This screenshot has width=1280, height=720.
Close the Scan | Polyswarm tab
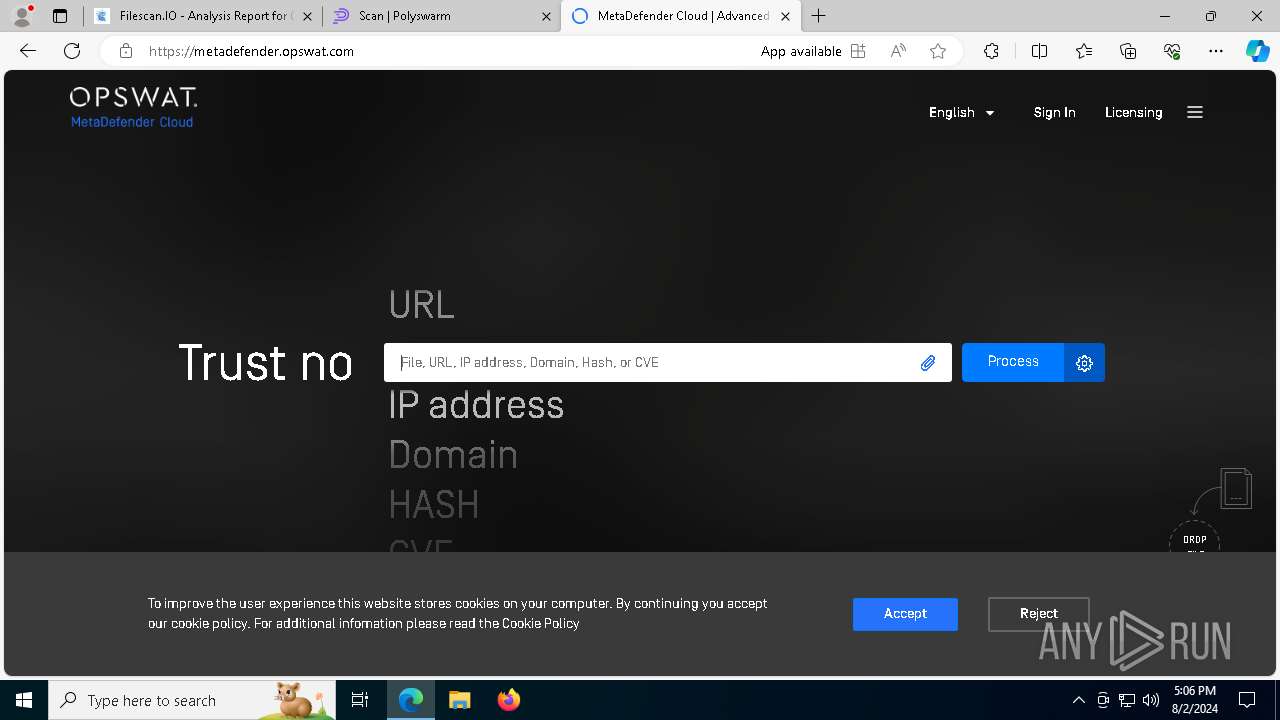click(x=546, y=16)
